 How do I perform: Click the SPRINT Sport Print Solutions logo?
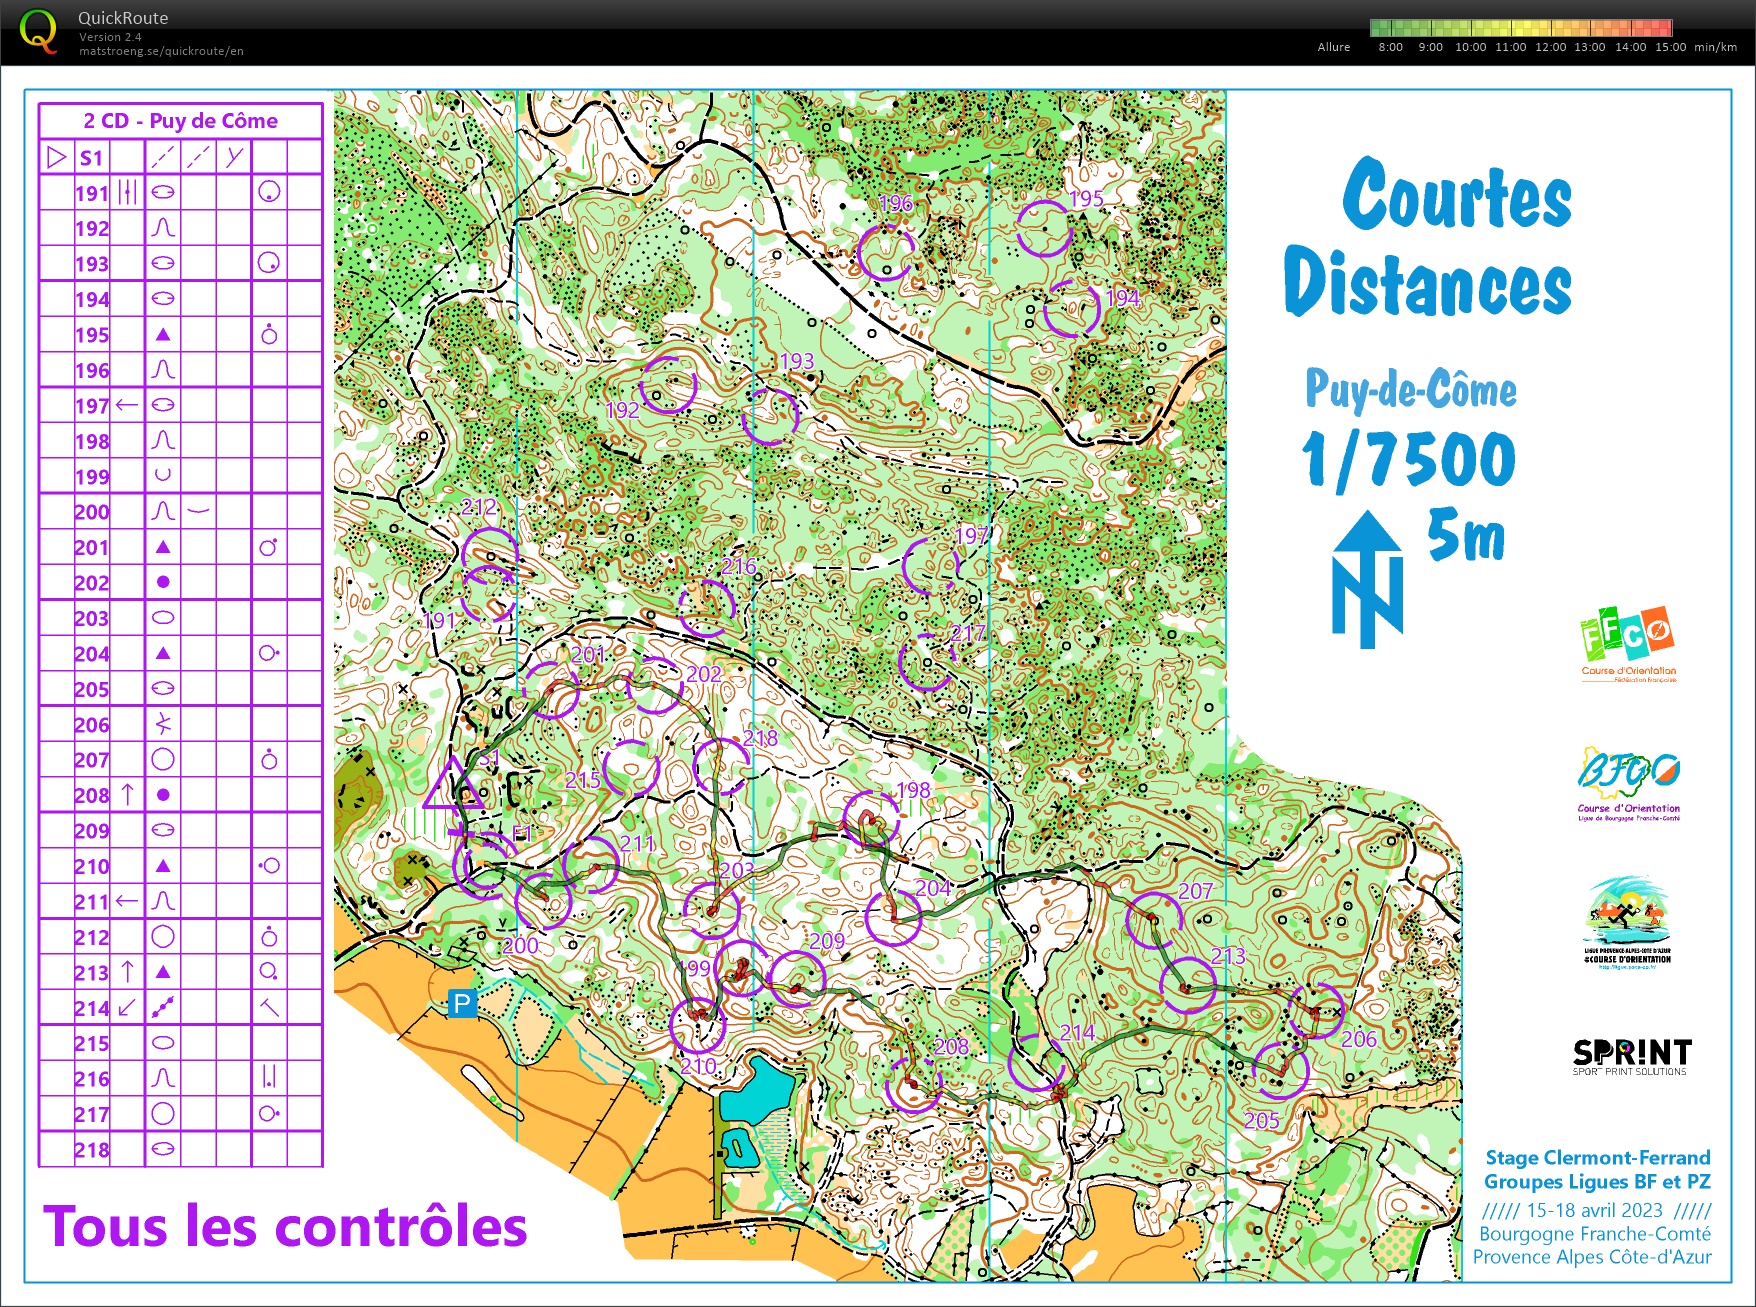[x=1631, y=1057]
